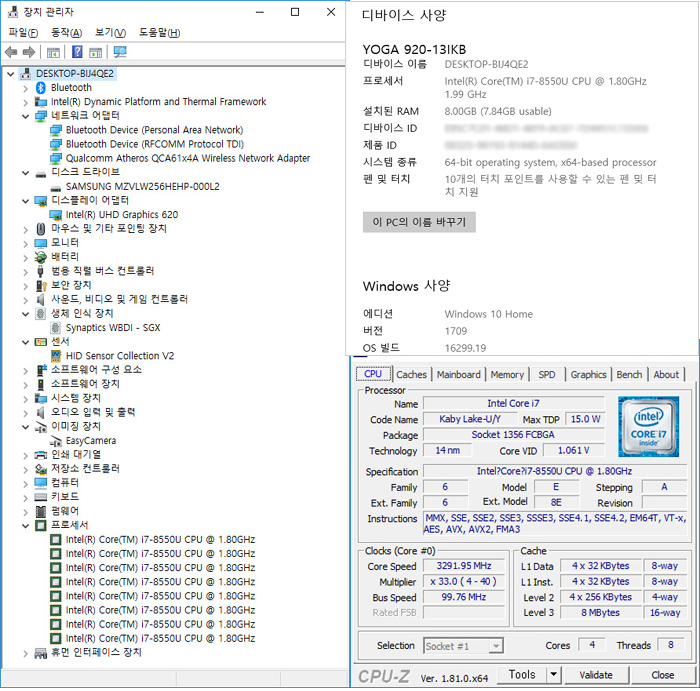Image resolution: width=700 pixels, height=691 pixels.
Task: Click the Level 3 cache 8 MBytes value
Action: (600, 613)
